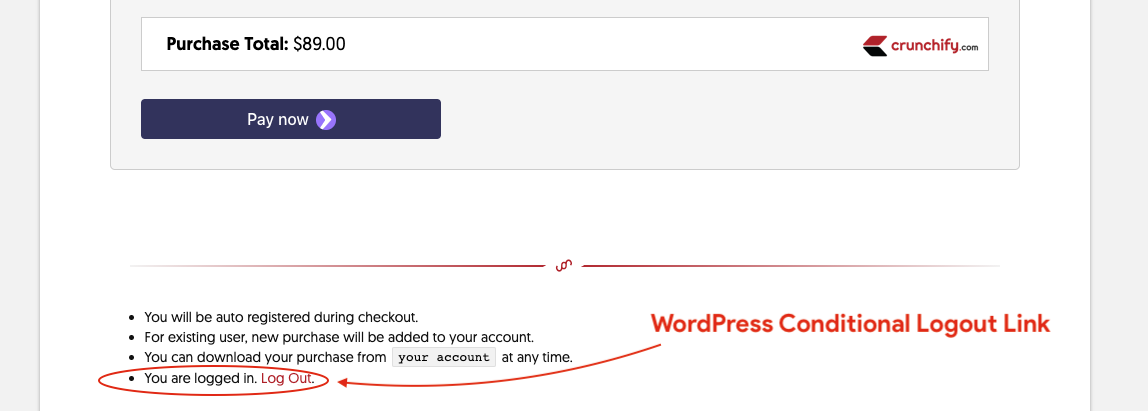
Task: Click the 'You are logged in.' text
Action: (x=201, y=379)
